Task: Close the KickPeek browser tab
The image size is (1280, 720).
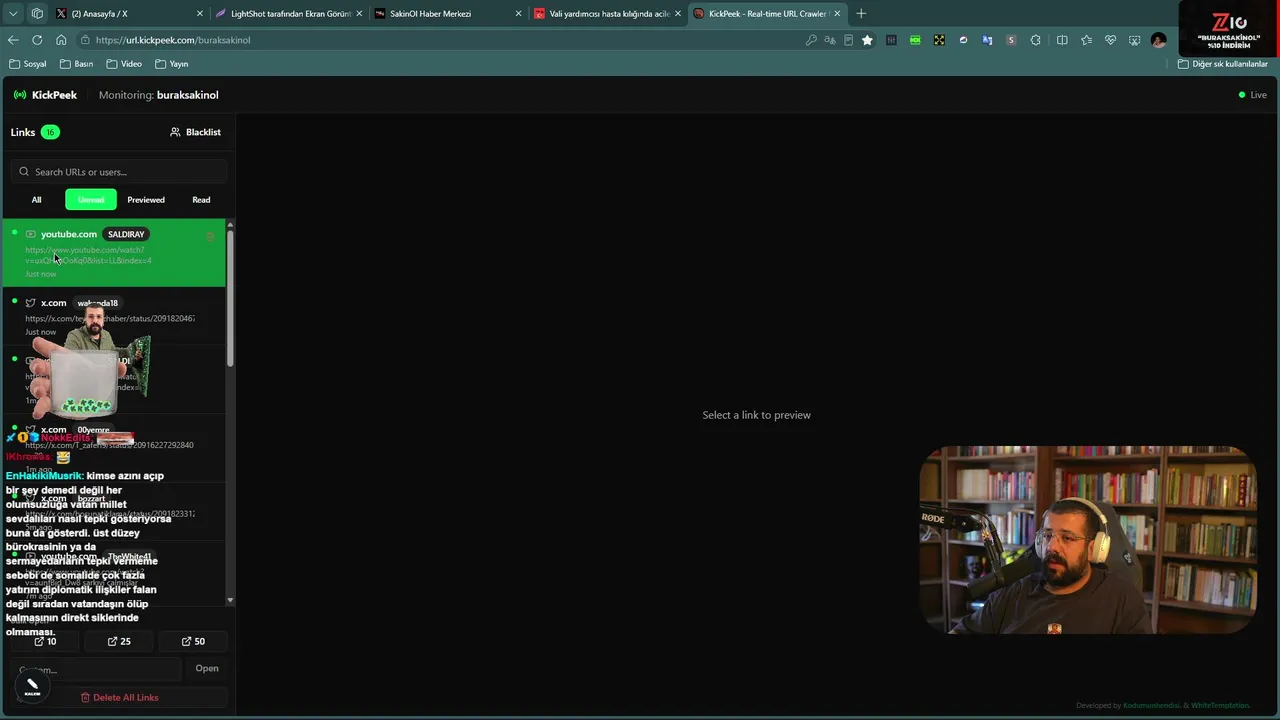Action: [837, 14]
